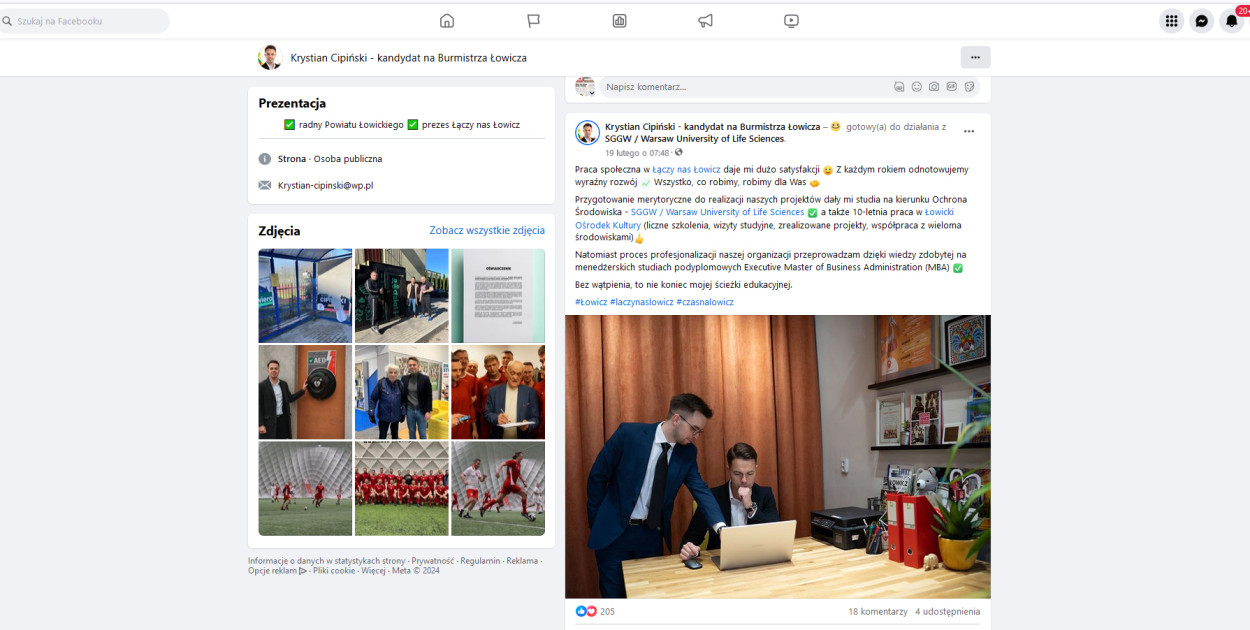Open photo of man signing paper in red
The width and height of the screenshot is (1250, 630).
(x=498, y=392)
